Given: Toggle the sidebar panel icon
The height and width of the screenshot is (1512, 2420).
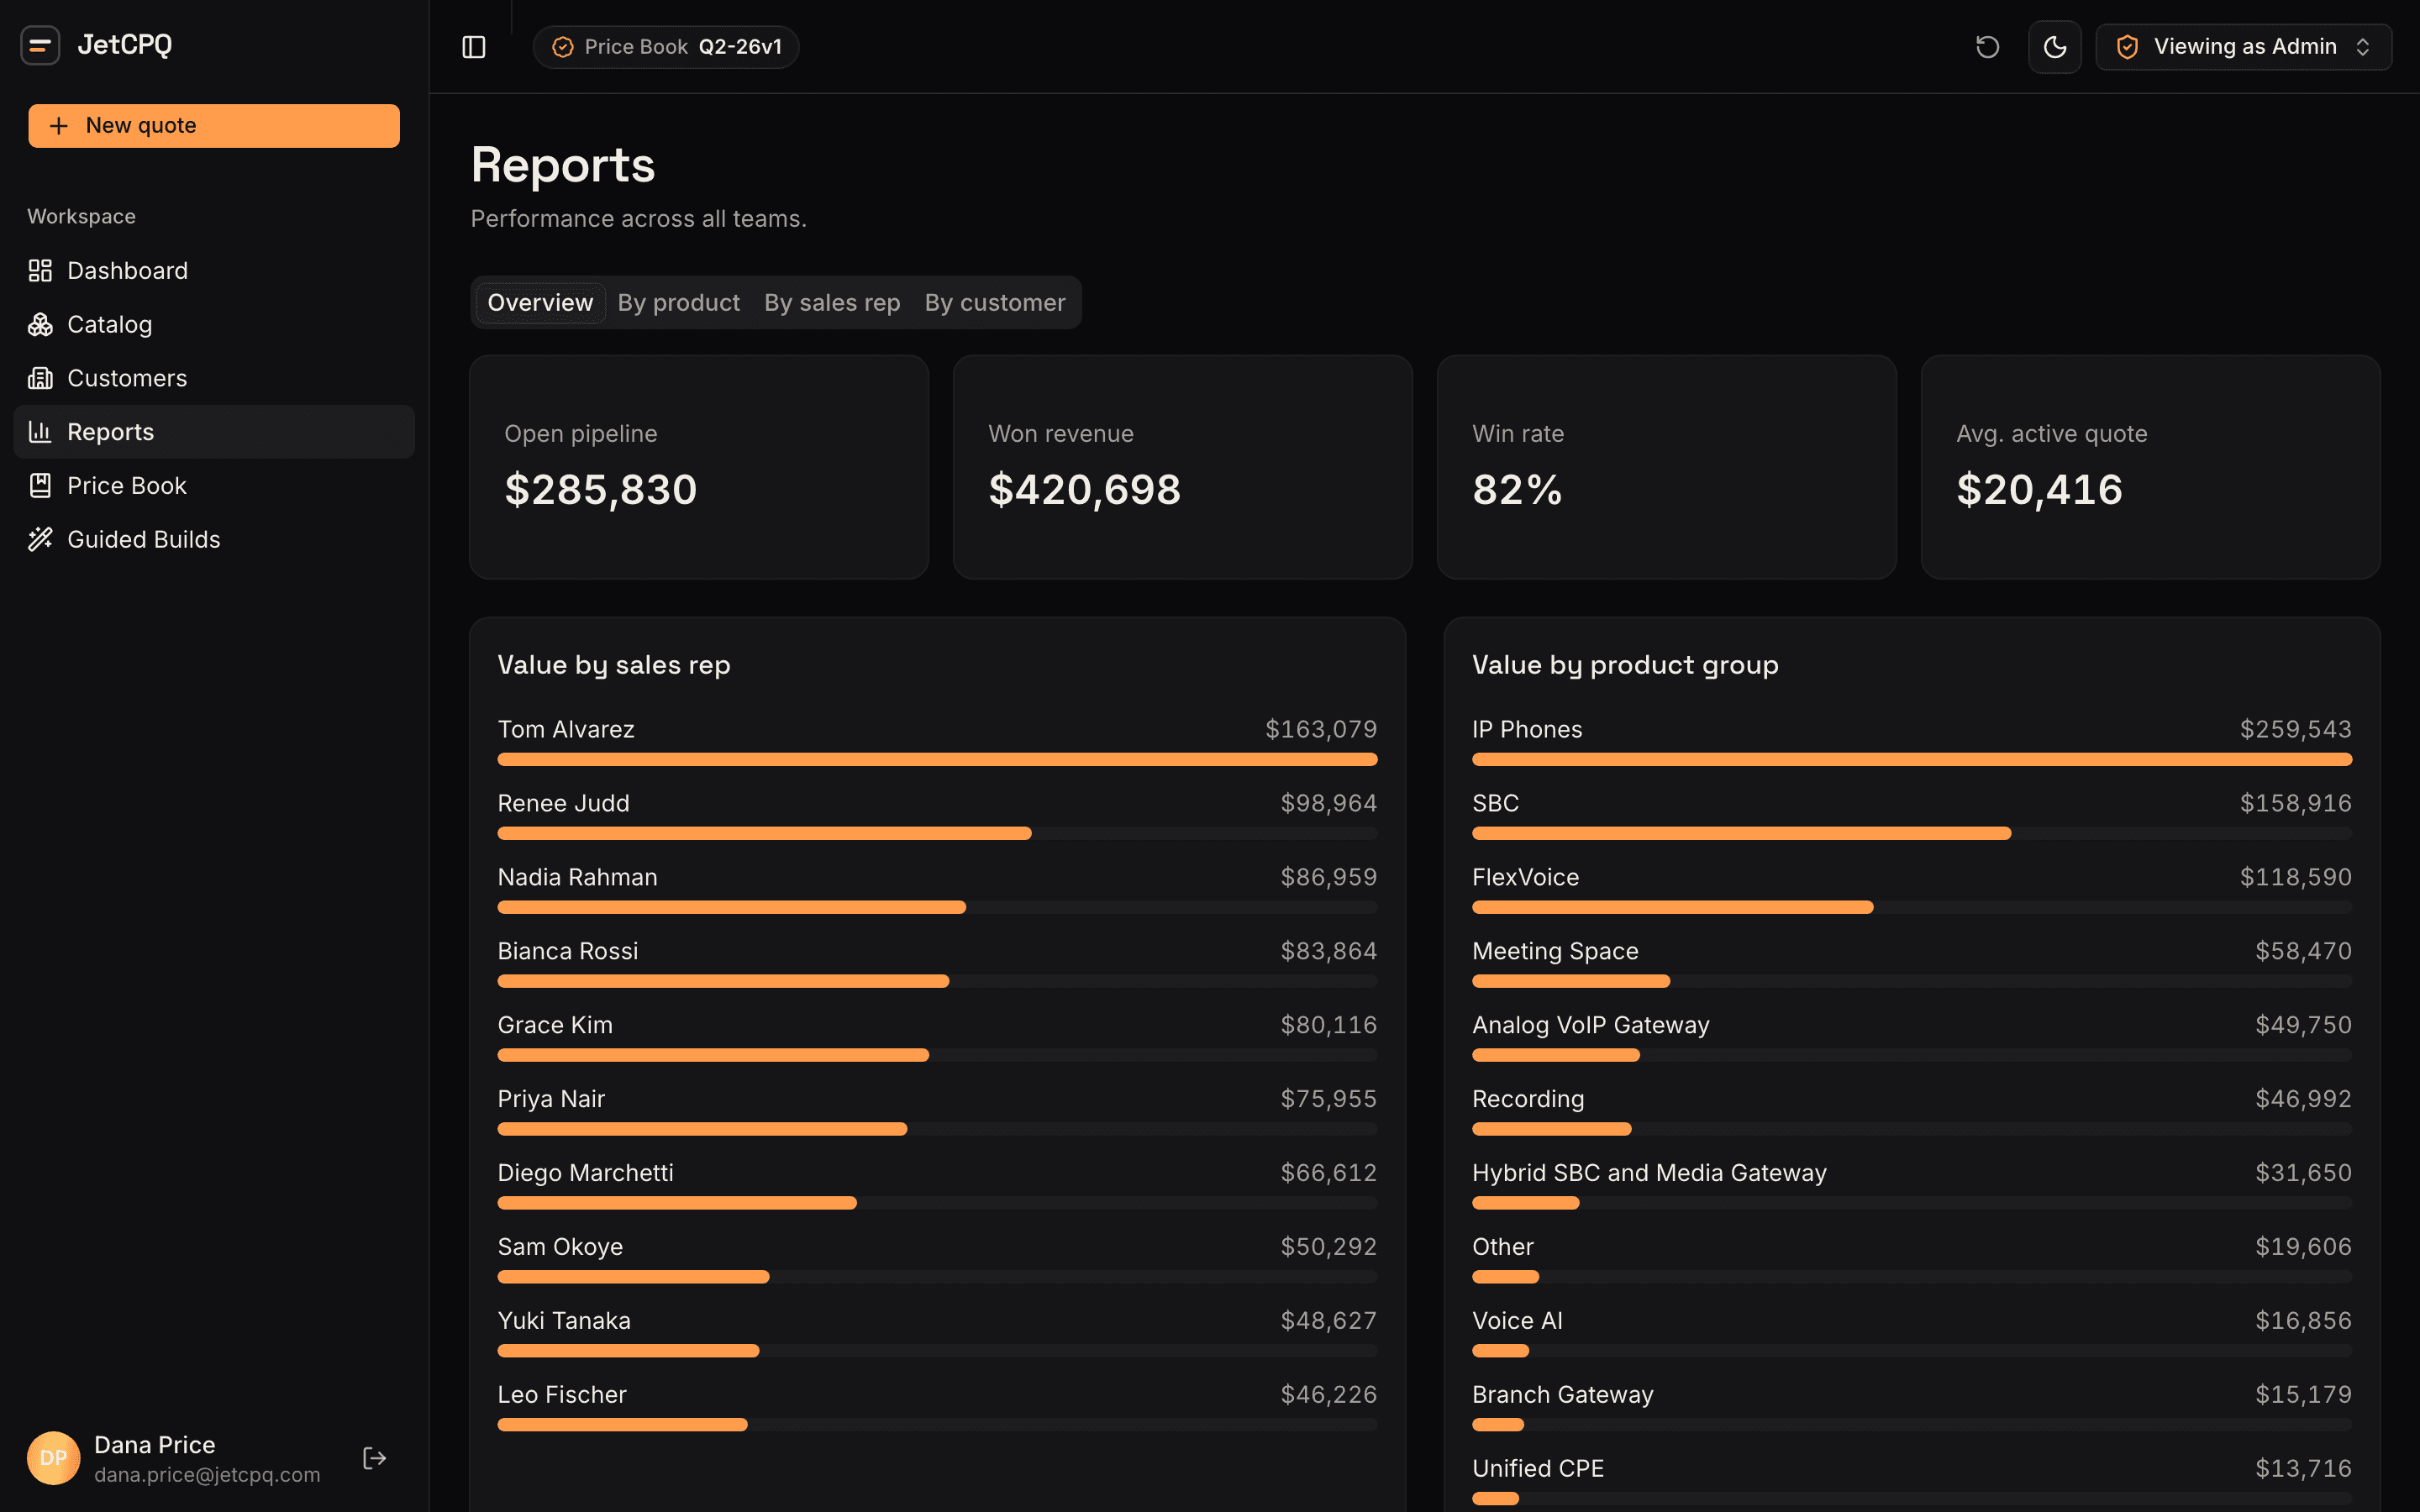Looking at the screenshot, I should (x=474, y=47).
